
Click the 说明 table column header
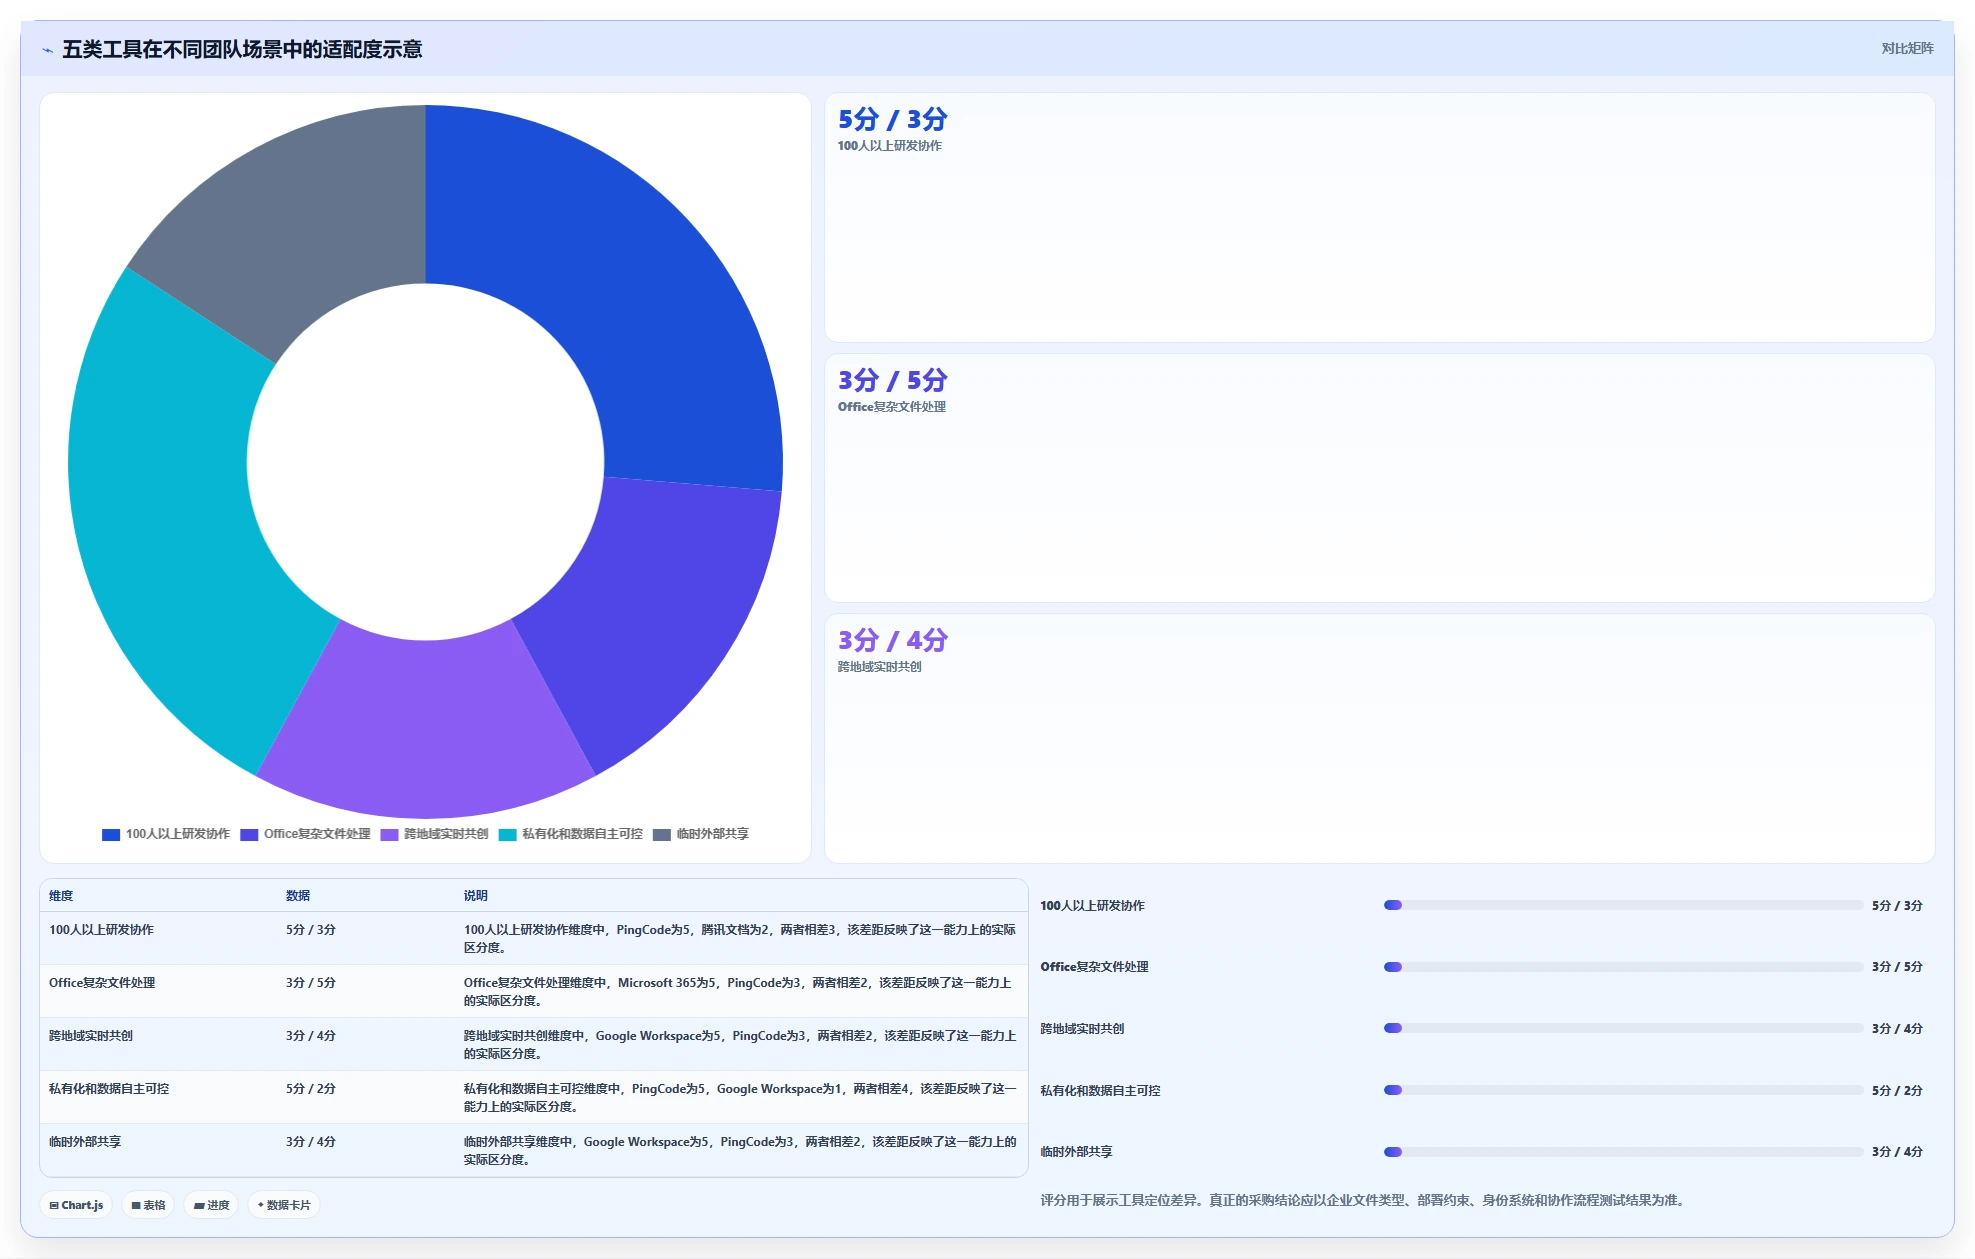(475, 896)
